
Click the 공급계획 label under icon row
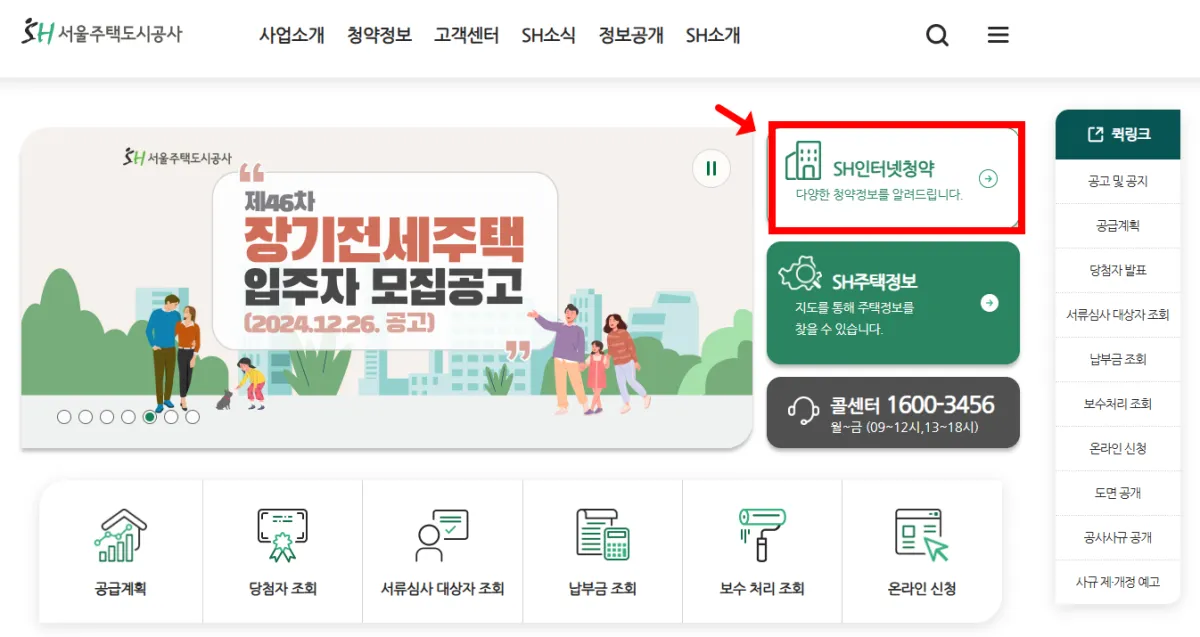[120, 589]
